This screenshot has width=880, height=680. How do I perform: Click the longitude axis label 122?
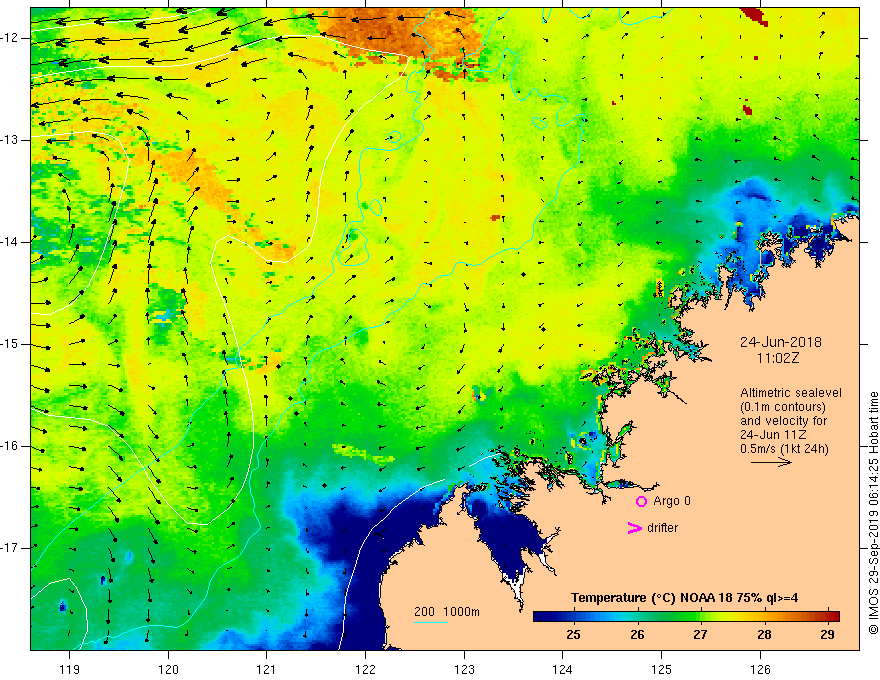pyautogui.click(x=365, y=669)
